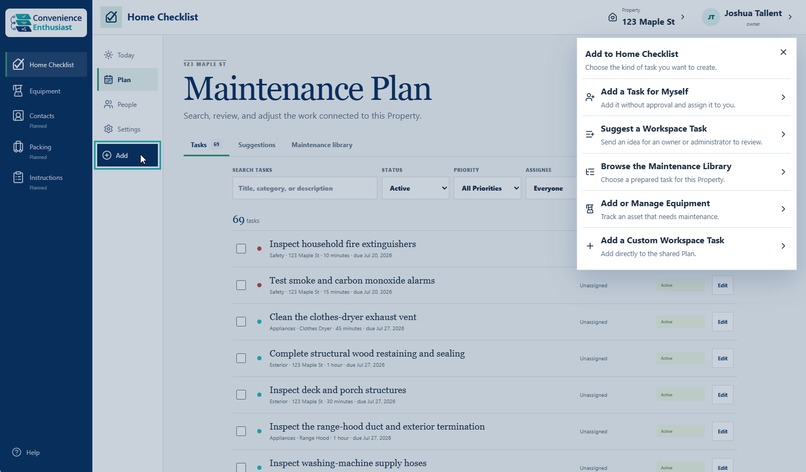Viewport: 806px width, 472px height.
Task: Check the Test smoke and carbon monoxide alarms task
Action: coord(241,285)
